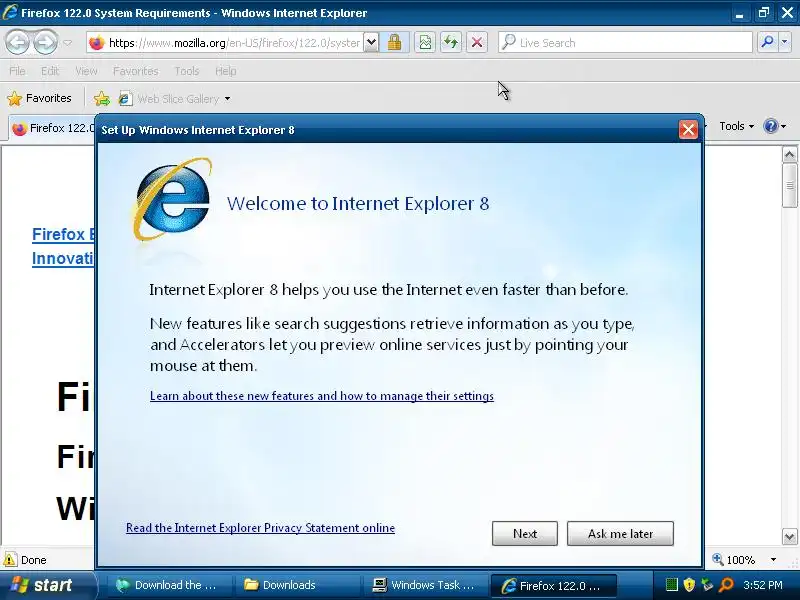Open the Firefox link on the page
This screenshot has height=600, width=800.
pyautogui.click(x=63, y=234)
